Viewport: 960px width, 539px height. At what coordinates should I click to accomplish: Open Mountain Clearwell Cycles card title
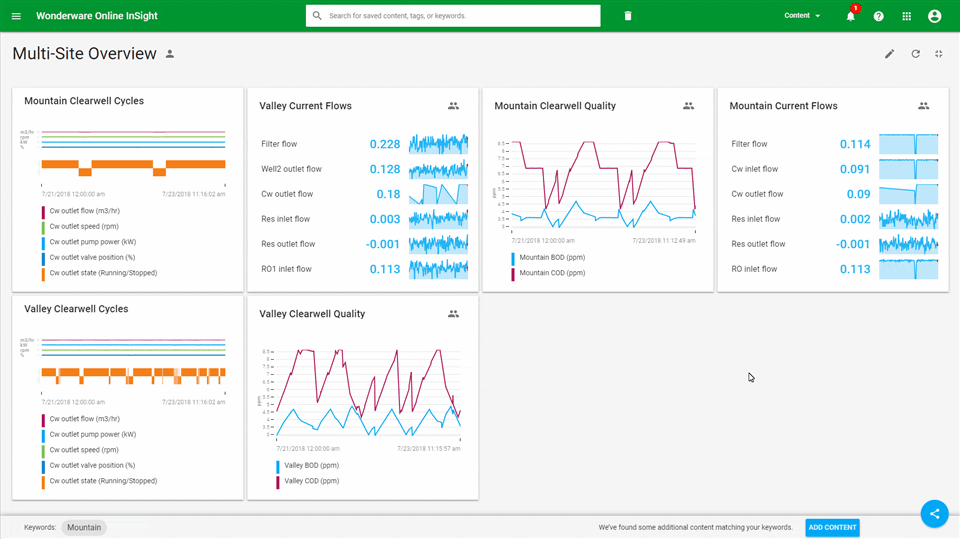[x=84, y=101]
